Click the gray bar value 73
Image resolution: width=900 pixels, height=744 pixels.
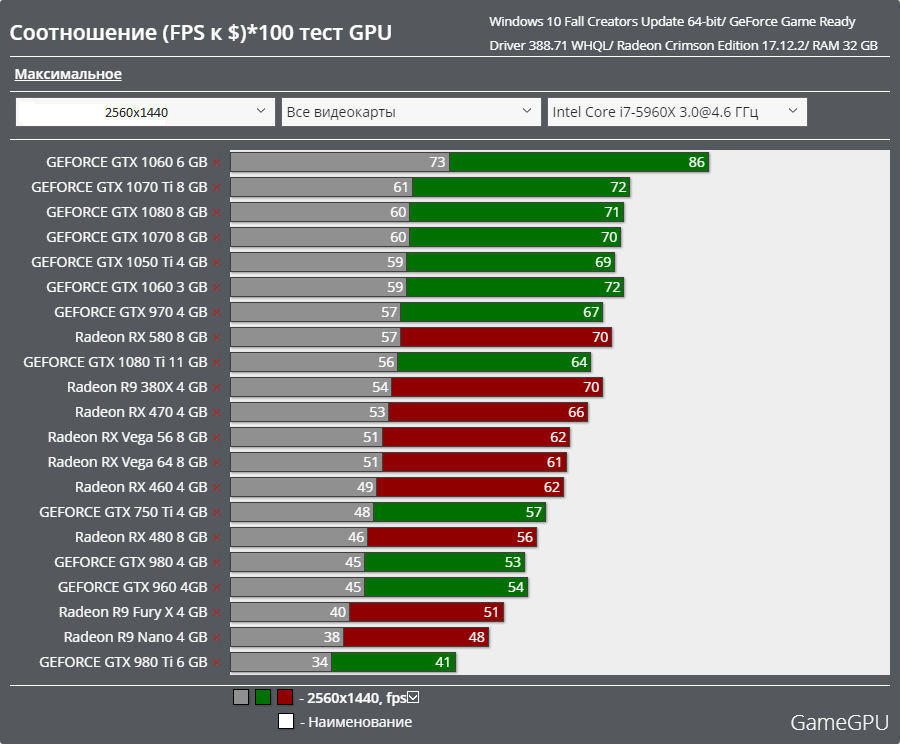(437, 162)
